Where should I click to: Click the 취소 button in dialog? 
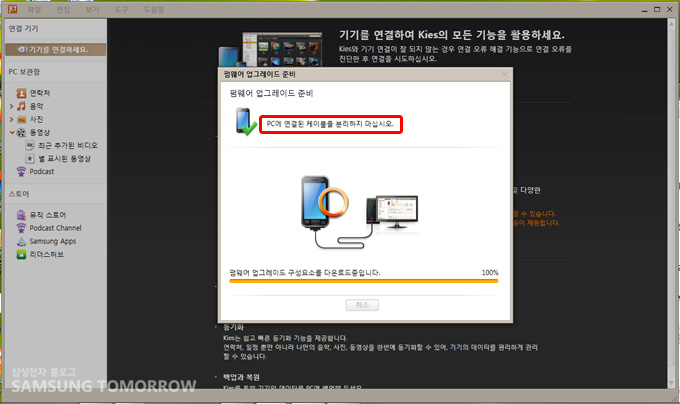pyautogui.click(x=362, y=305)
